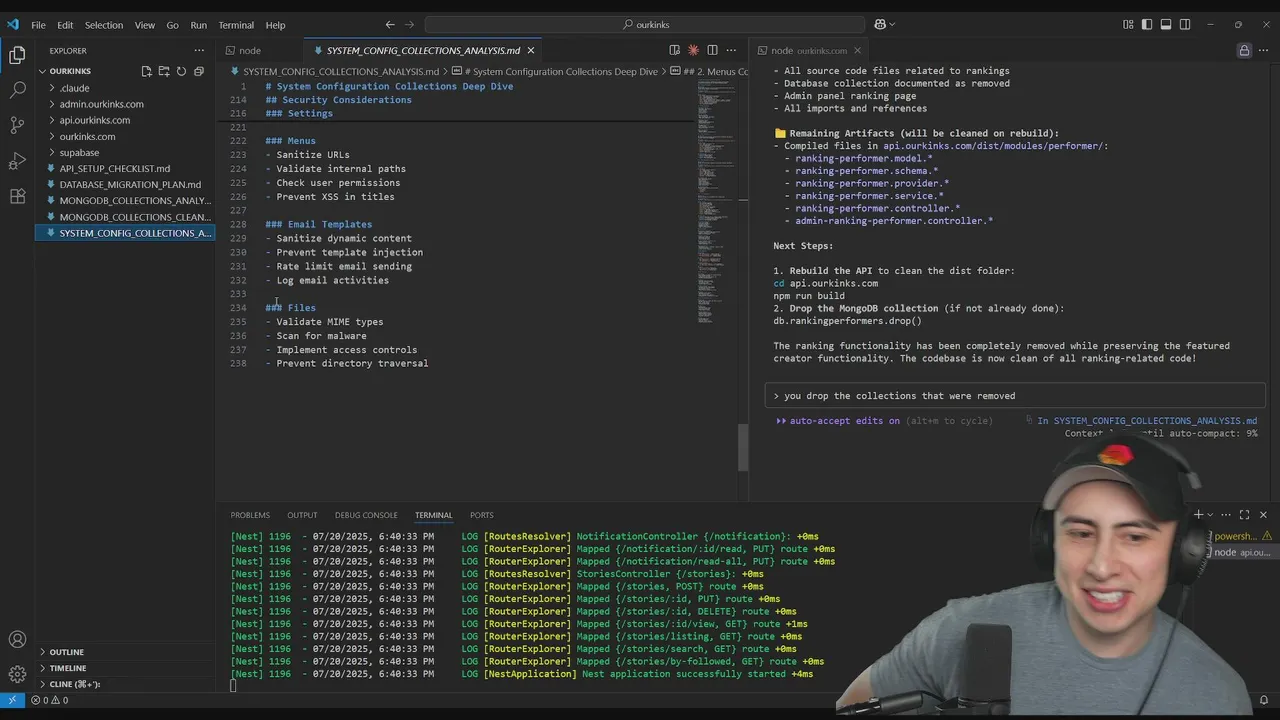Toggle the primary sidebar visibility
The image size is (1280, 720).
coord(1147,24)
